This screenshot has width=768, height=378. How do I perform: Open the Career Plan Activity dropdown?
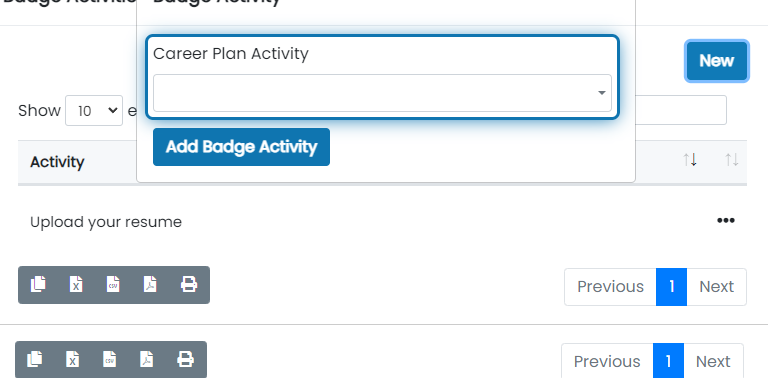(382, 93)
